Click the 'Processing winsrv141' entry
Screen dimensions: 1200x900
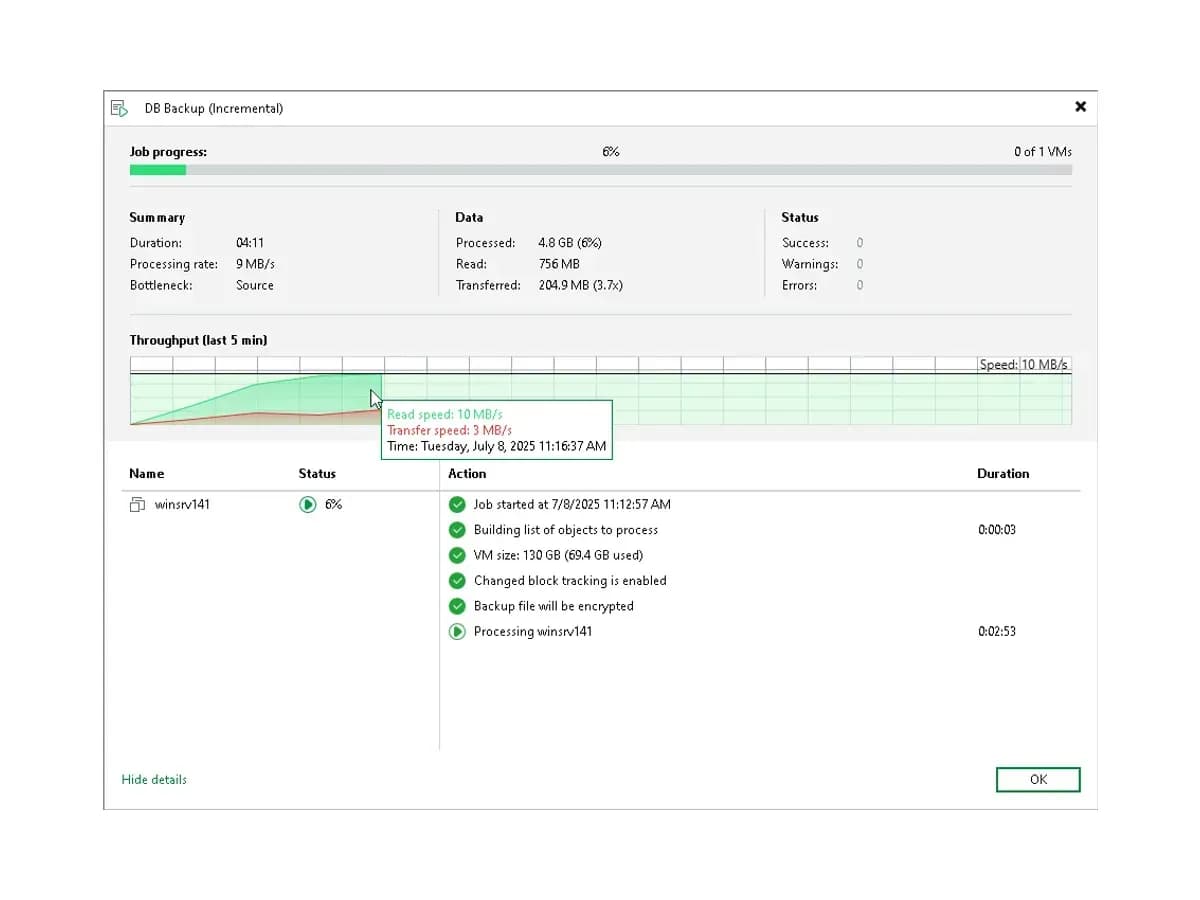pos(533,632)
